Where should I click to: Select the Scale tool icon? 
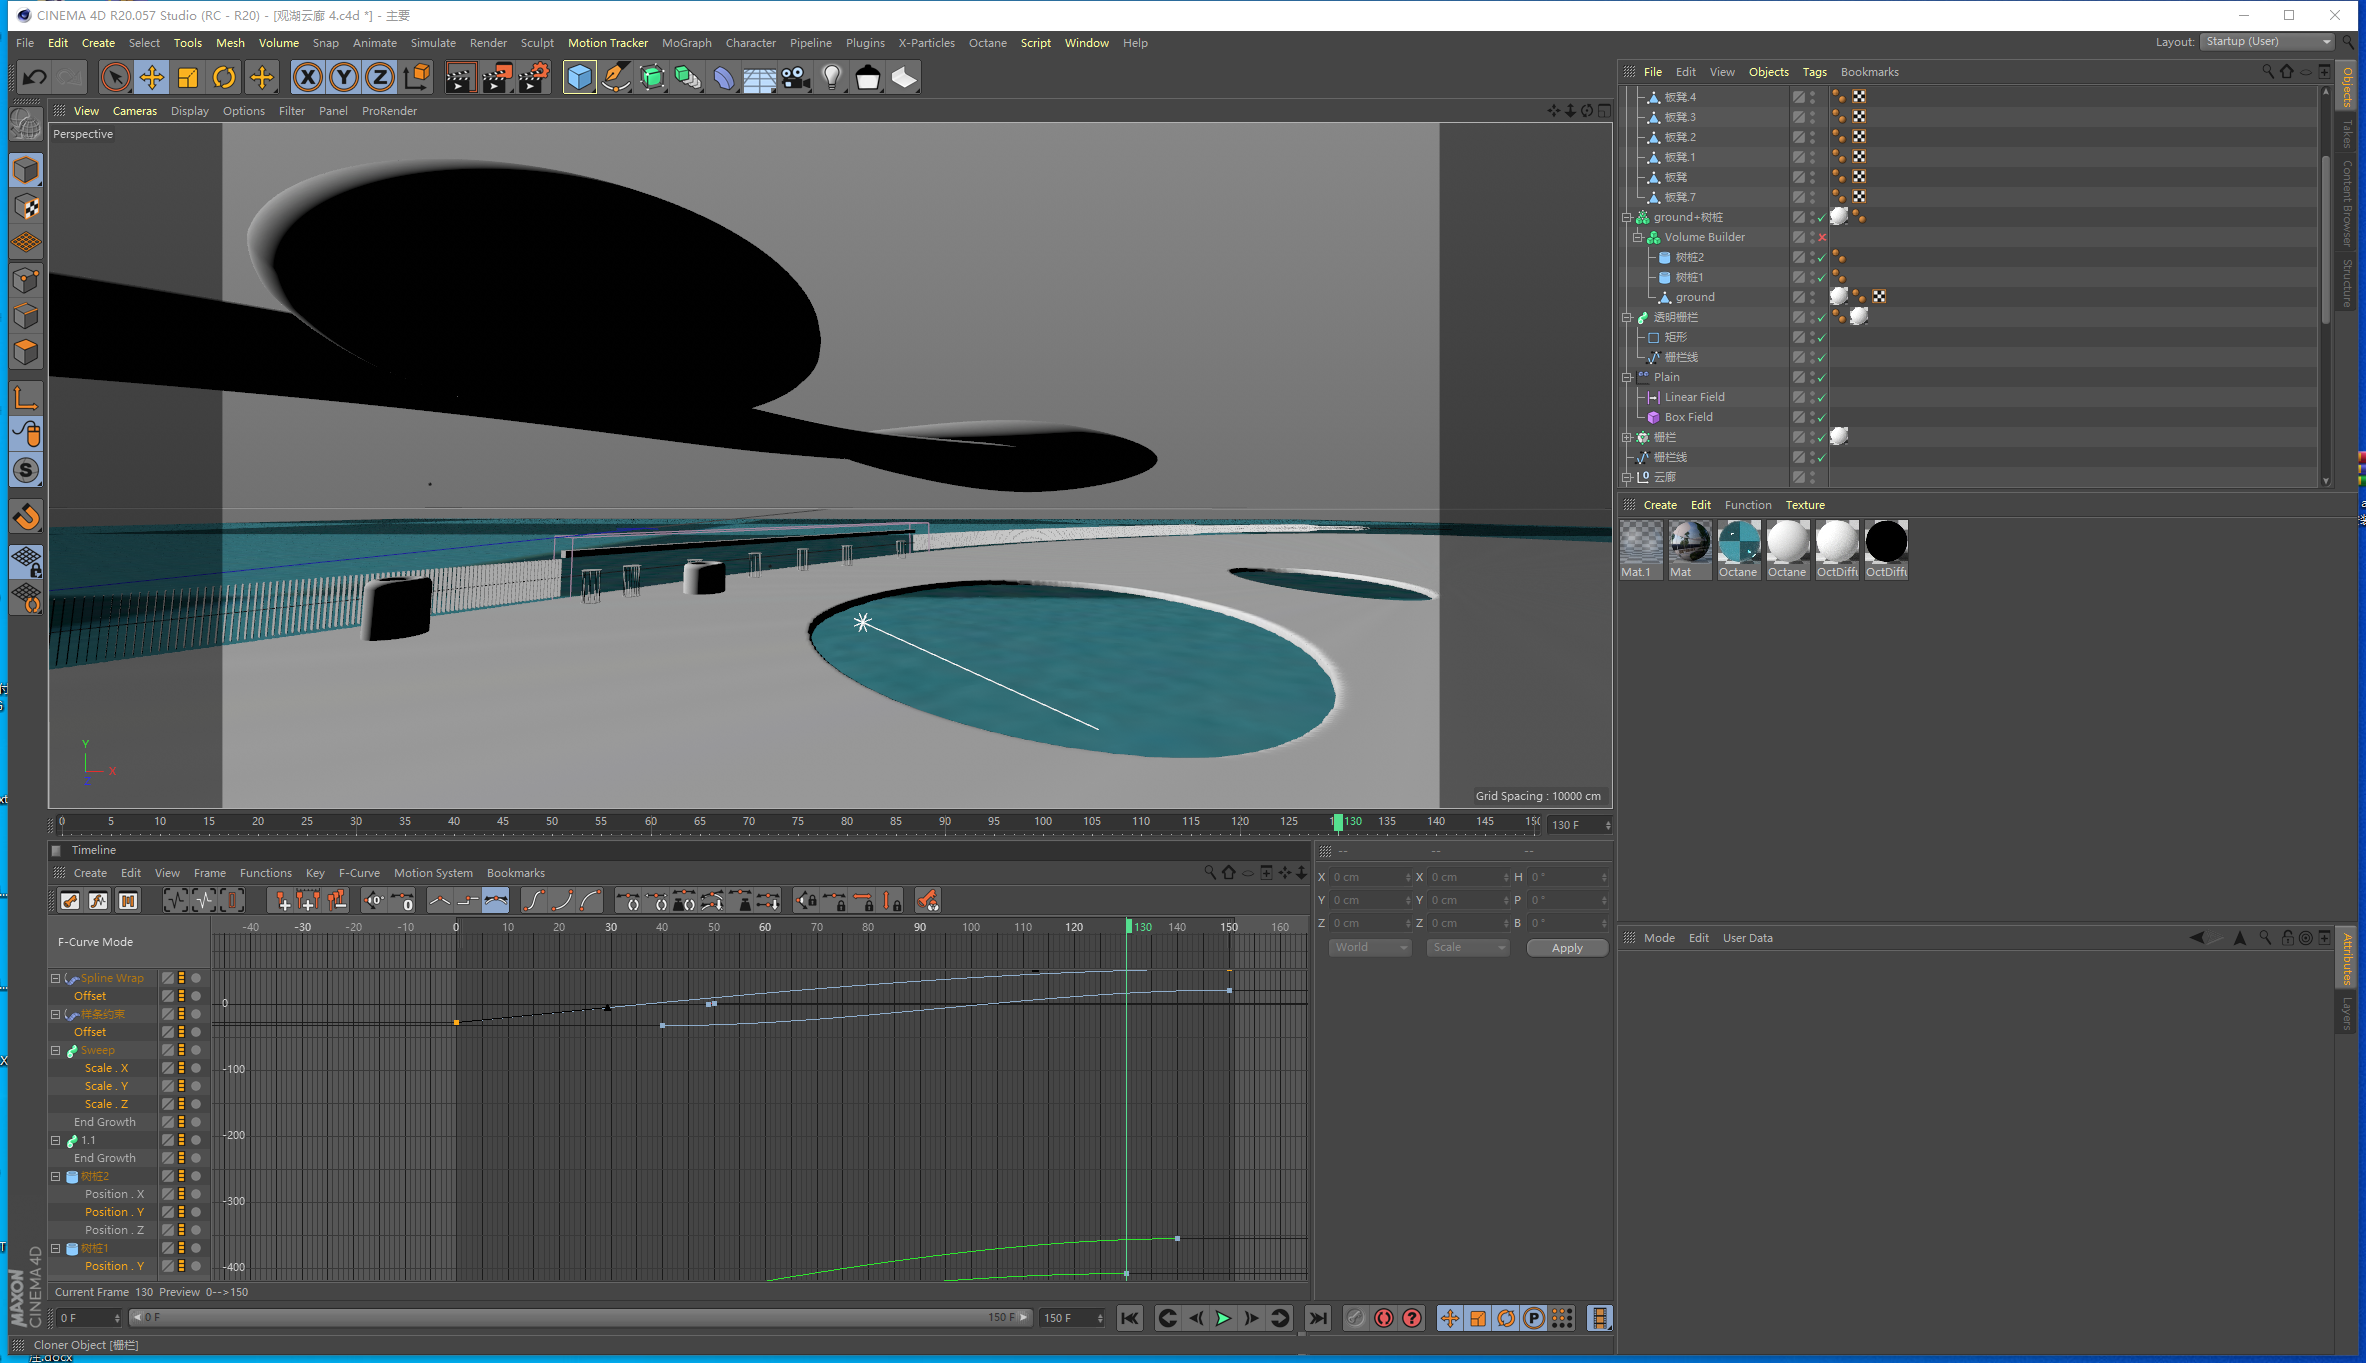(x=190, y=76)
